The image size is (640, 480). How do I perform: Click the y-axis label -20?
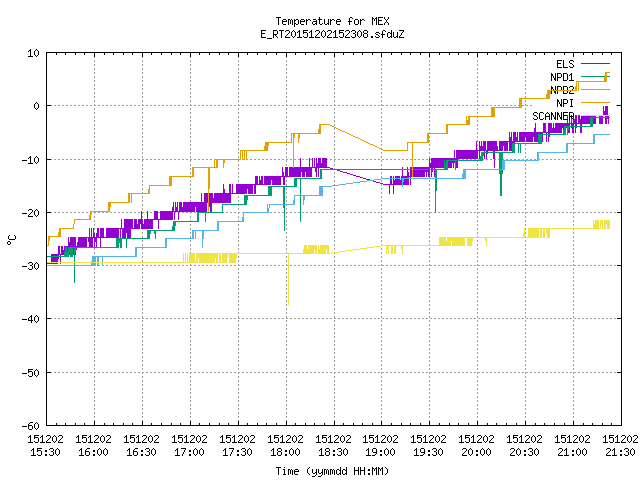point(31,213)
